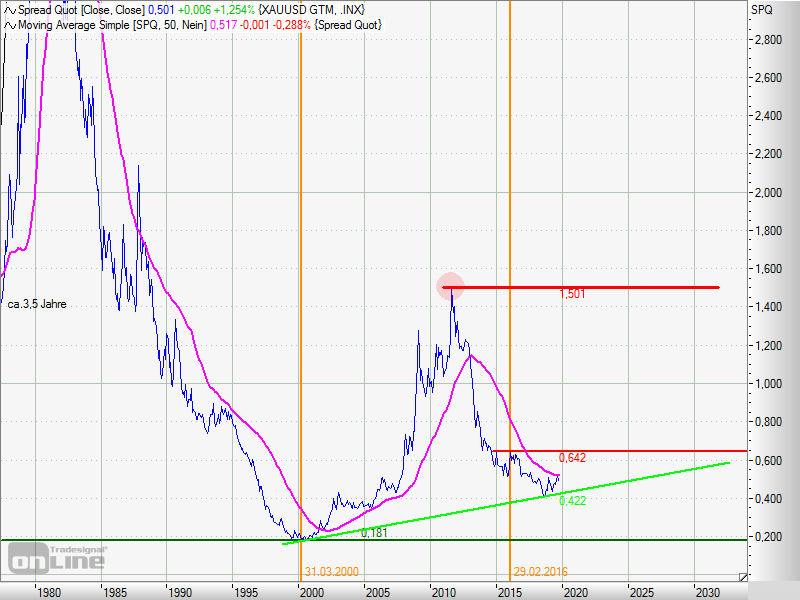Click the y-axis label "1,800"
This screenshot has width=800, height=600.
click(x=768, y=231)
